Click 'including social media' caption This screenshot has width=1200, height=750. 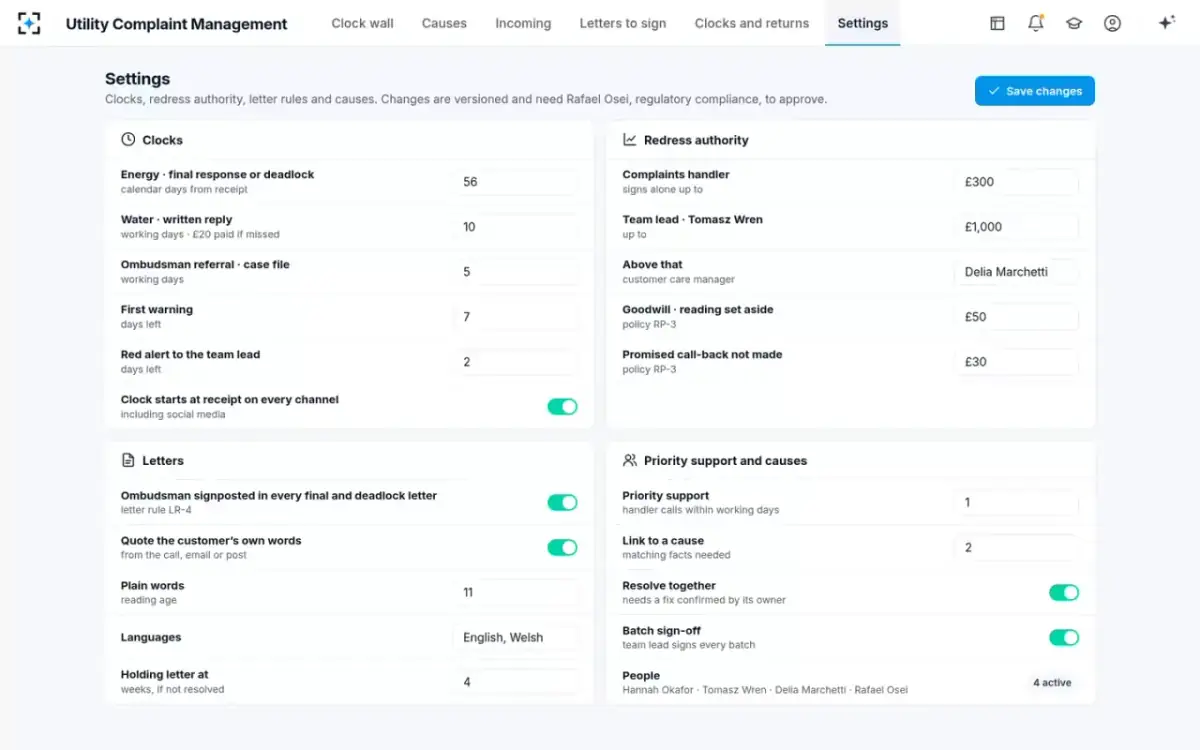coord(173,415)
